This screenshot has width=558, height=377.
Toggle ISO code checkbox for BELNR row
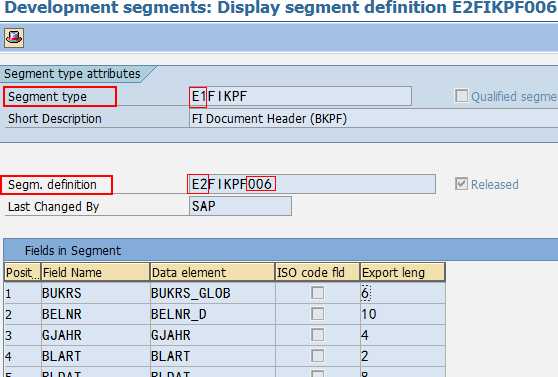point(317,314)
